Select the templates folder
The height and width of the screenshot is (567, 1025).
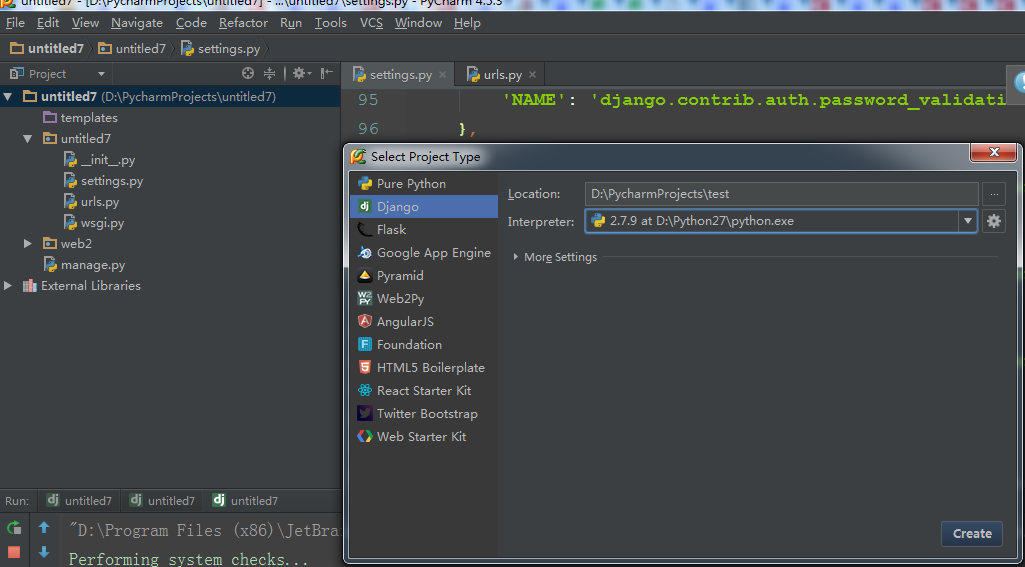(x=80, y=118)
